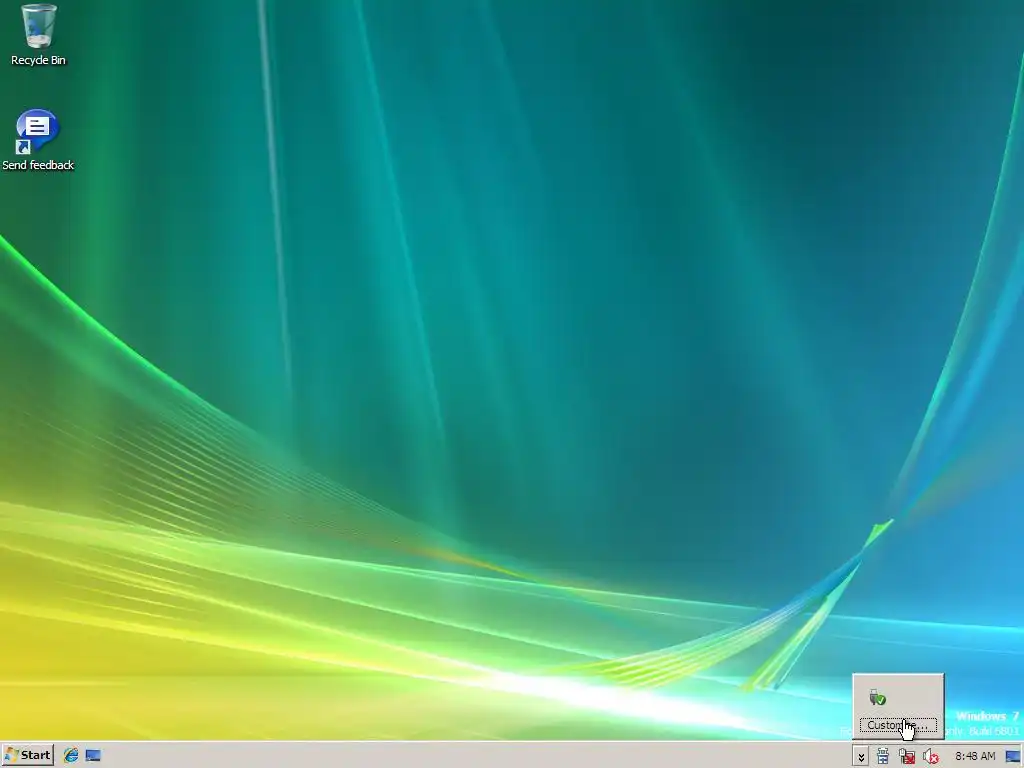Viewport: 1024px width, 768px height.
Task: Open the Start menu
Action: tap(27, 755)
